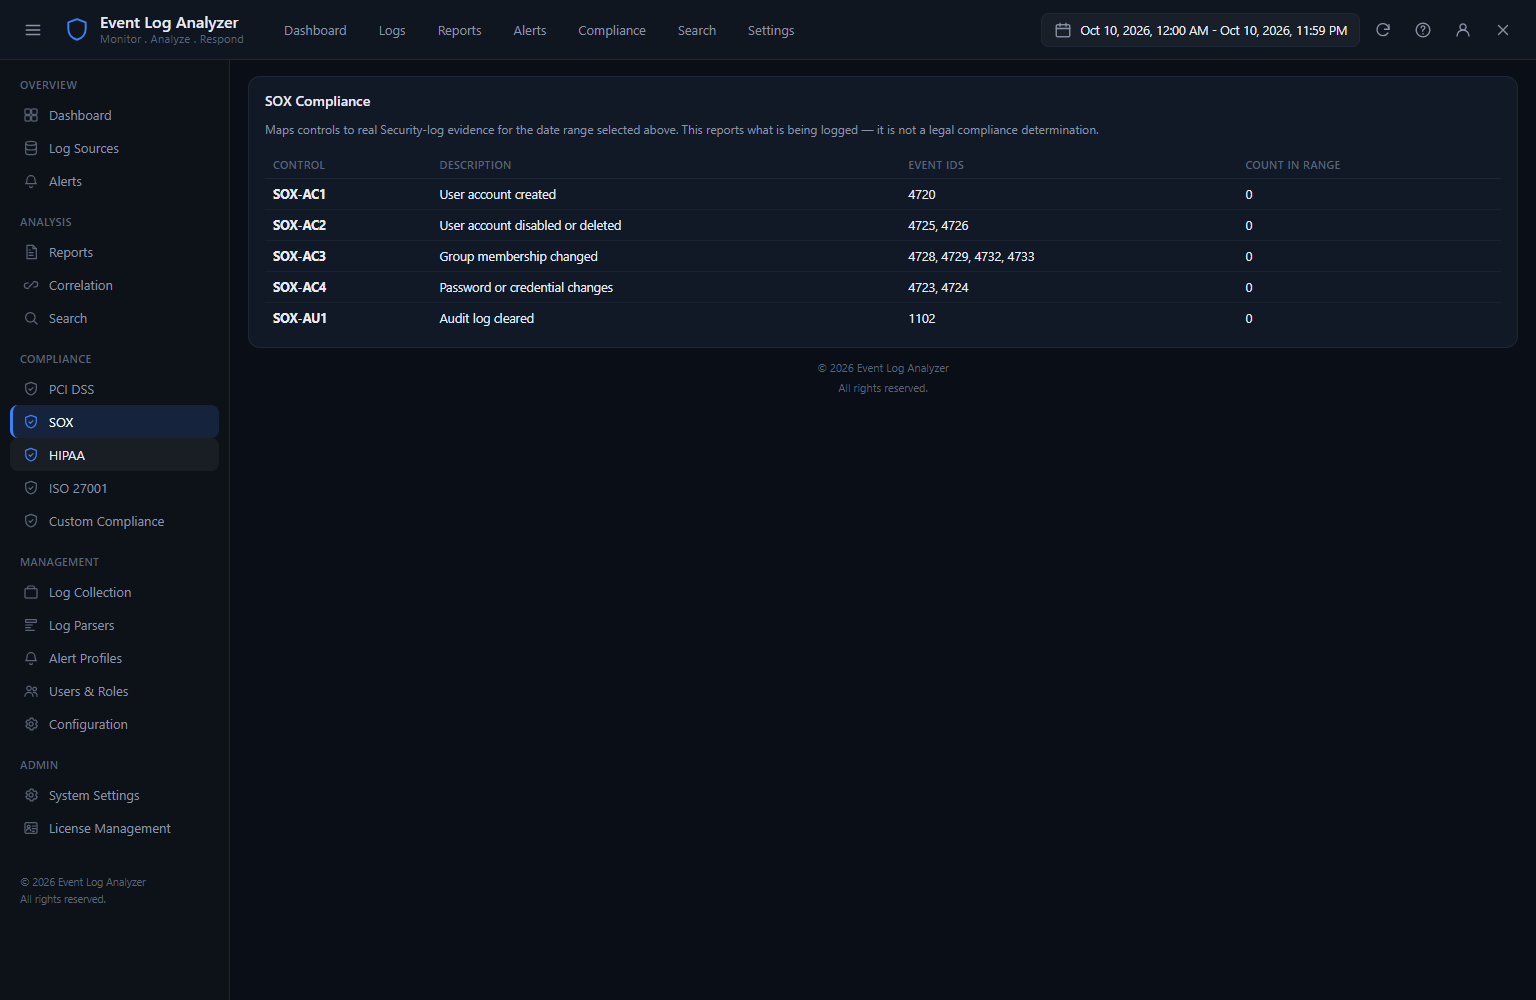
Task: Select ISO 27001 compliance in sidebar
Action: tap(114, 488)
